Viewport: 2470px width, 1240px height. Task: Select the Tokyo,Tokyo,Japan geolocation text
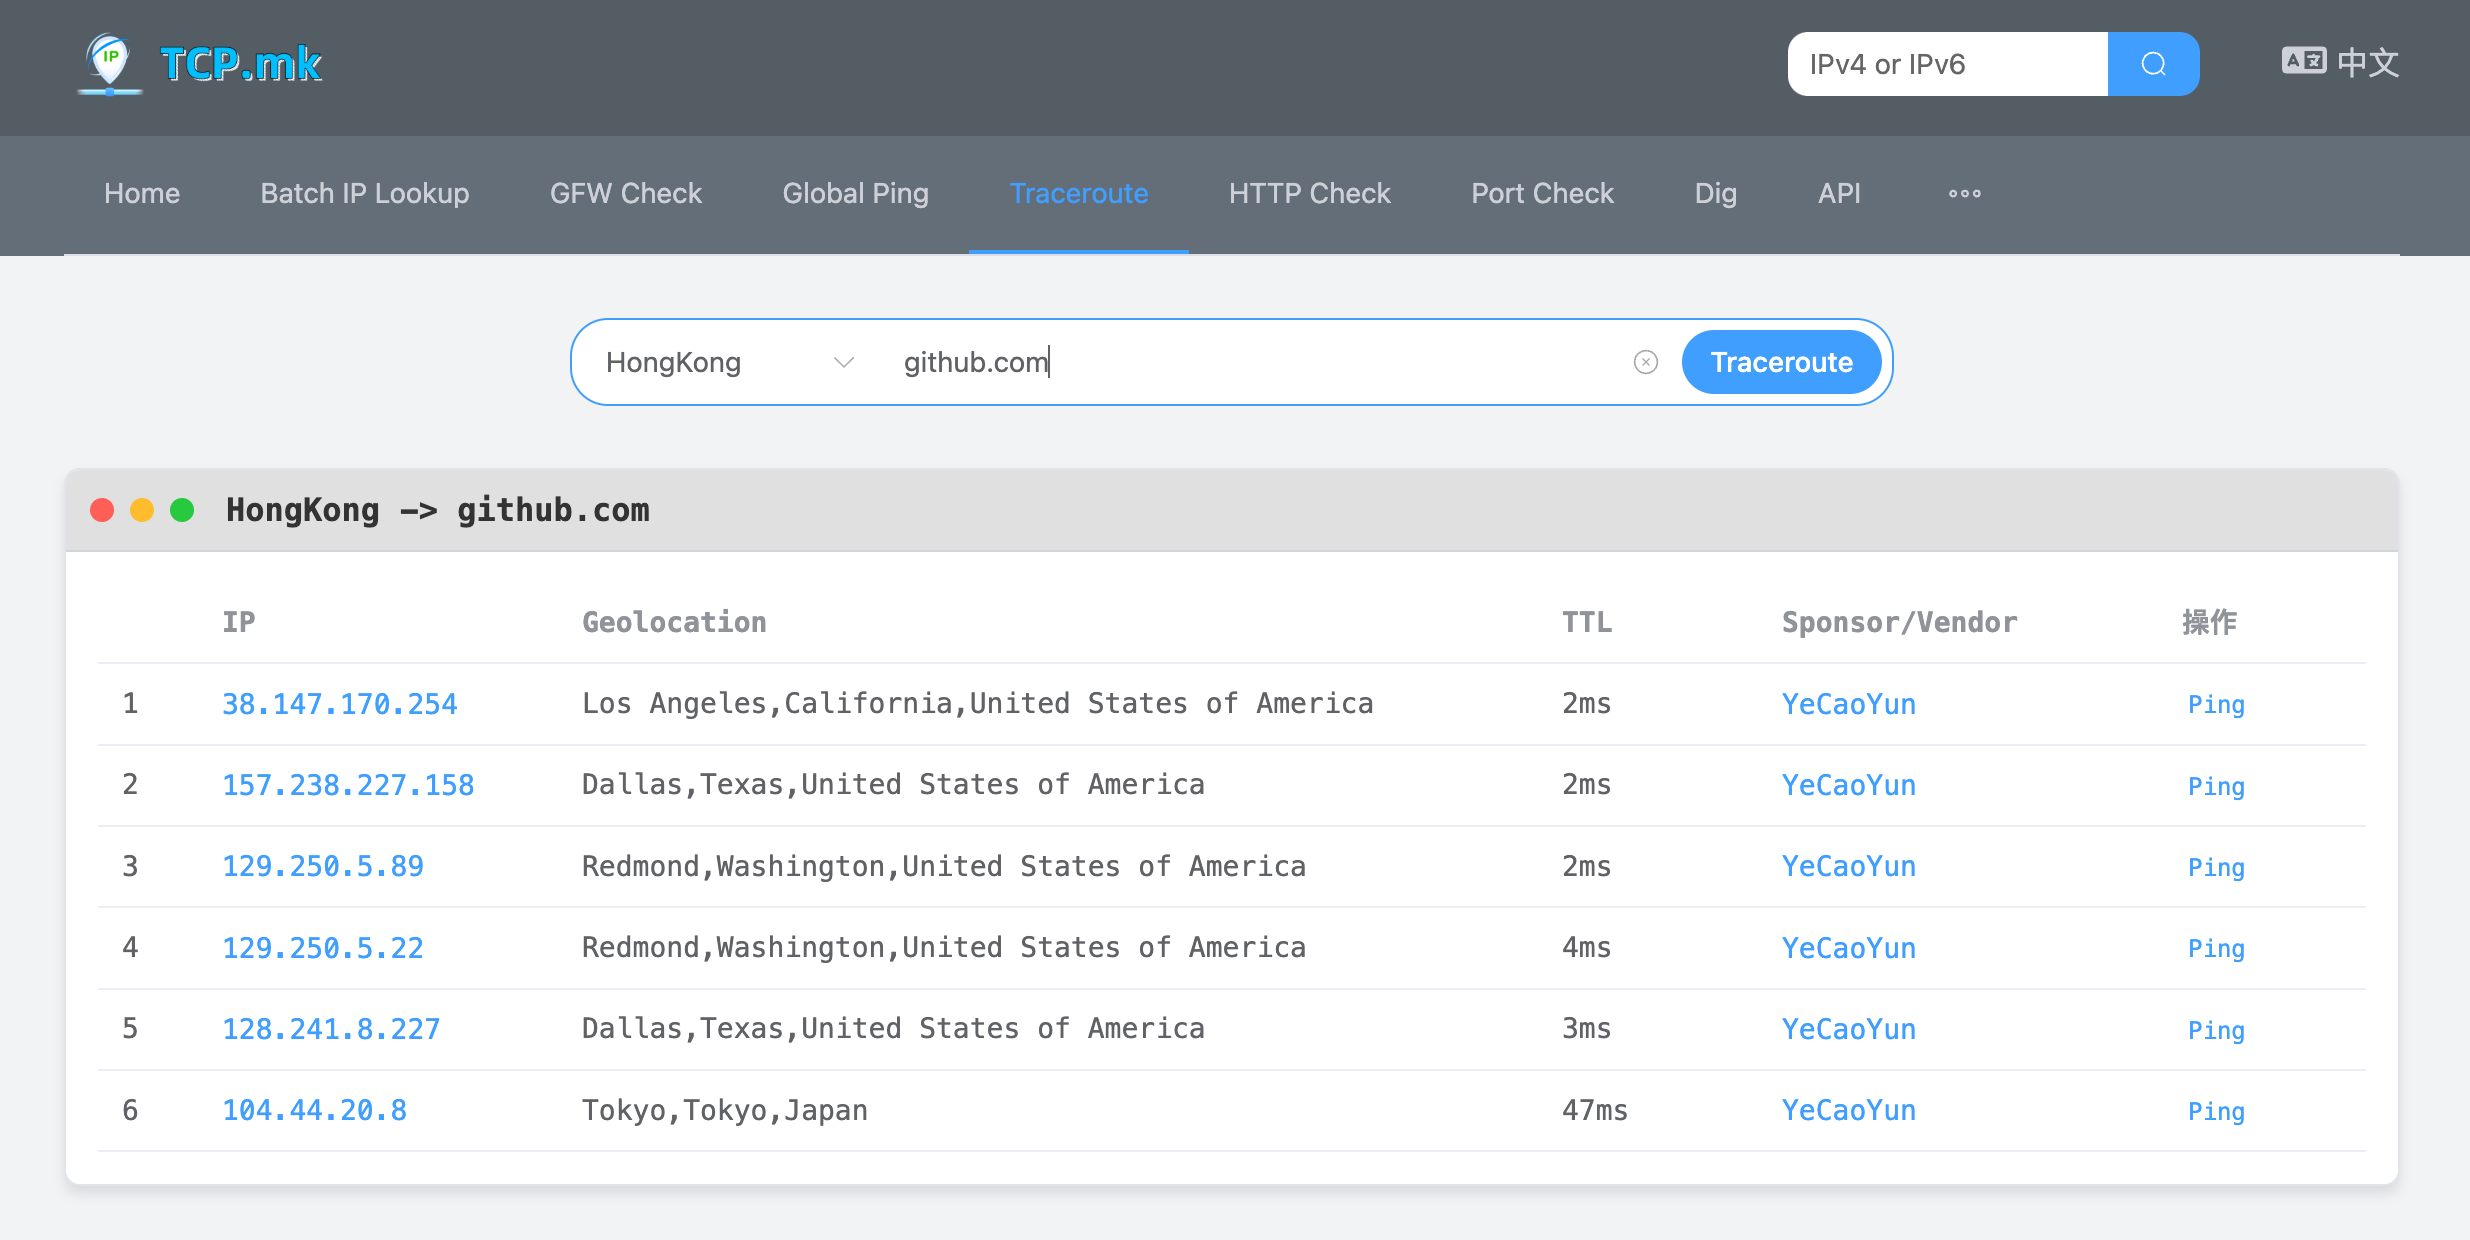point(725,1110)
